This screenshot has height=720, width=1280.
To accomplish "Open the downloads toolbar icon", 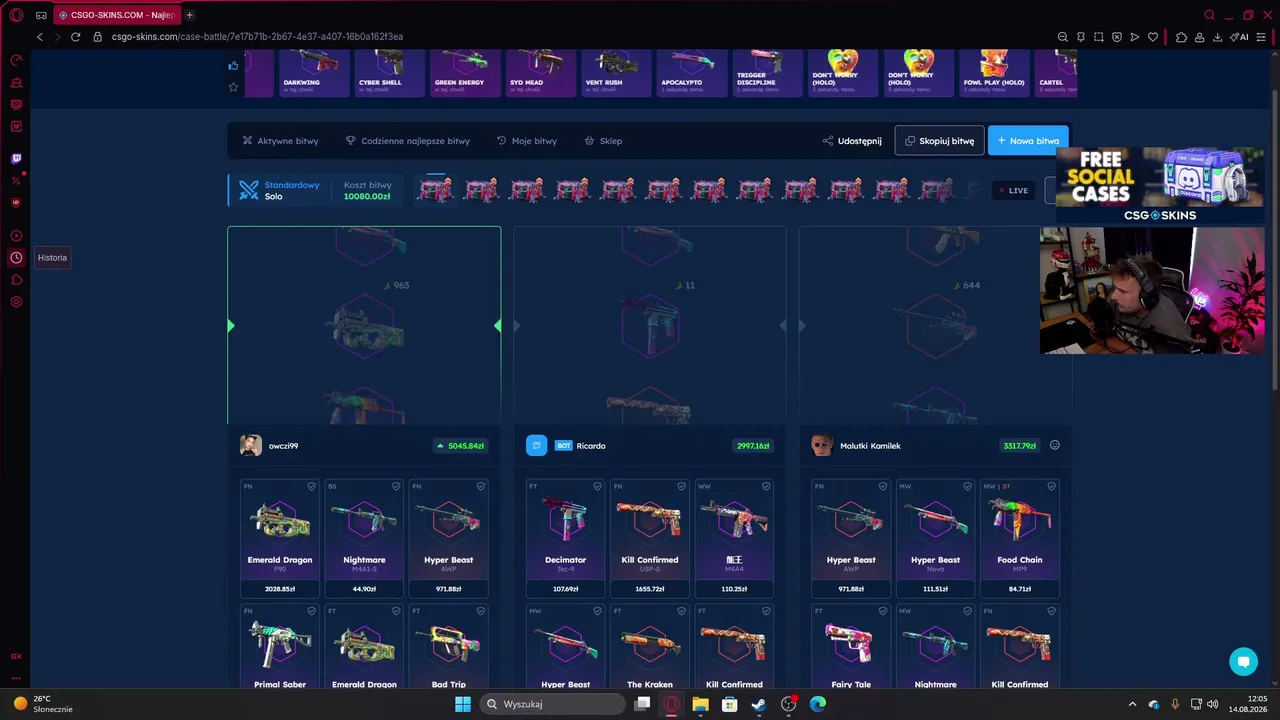I will click(1217, 37).
